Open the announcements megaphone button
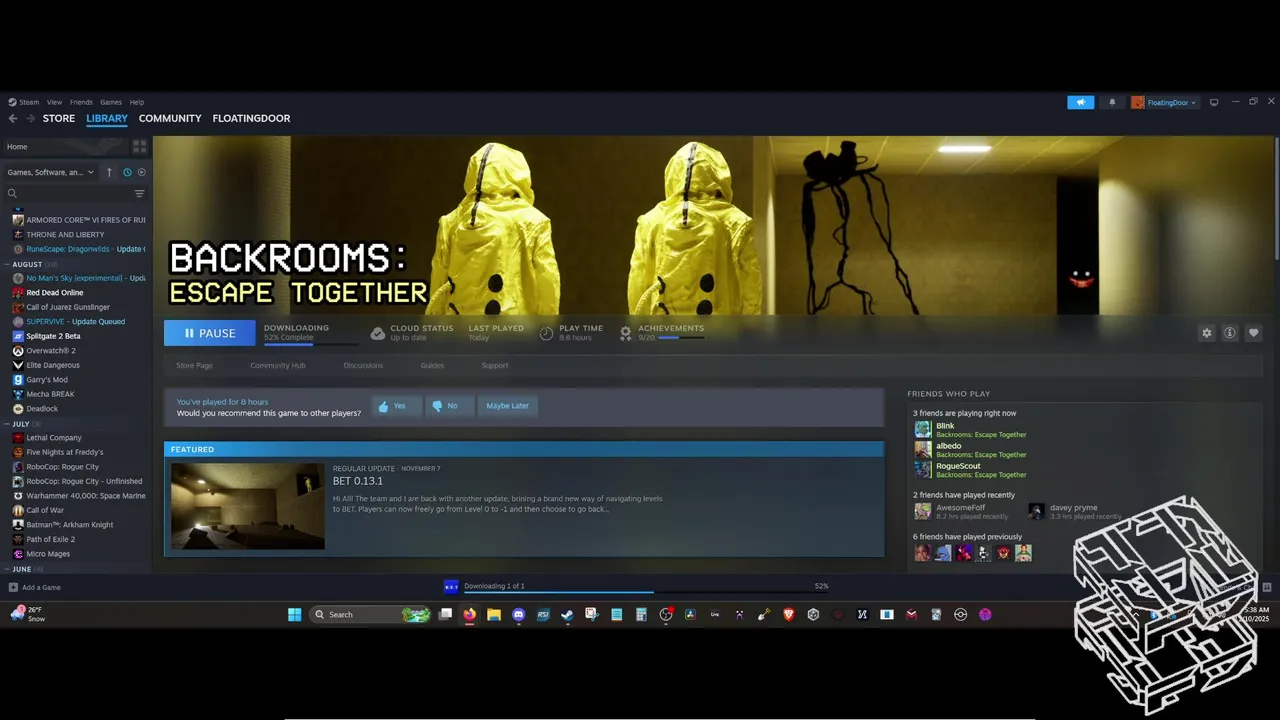 coord(1080,102)
